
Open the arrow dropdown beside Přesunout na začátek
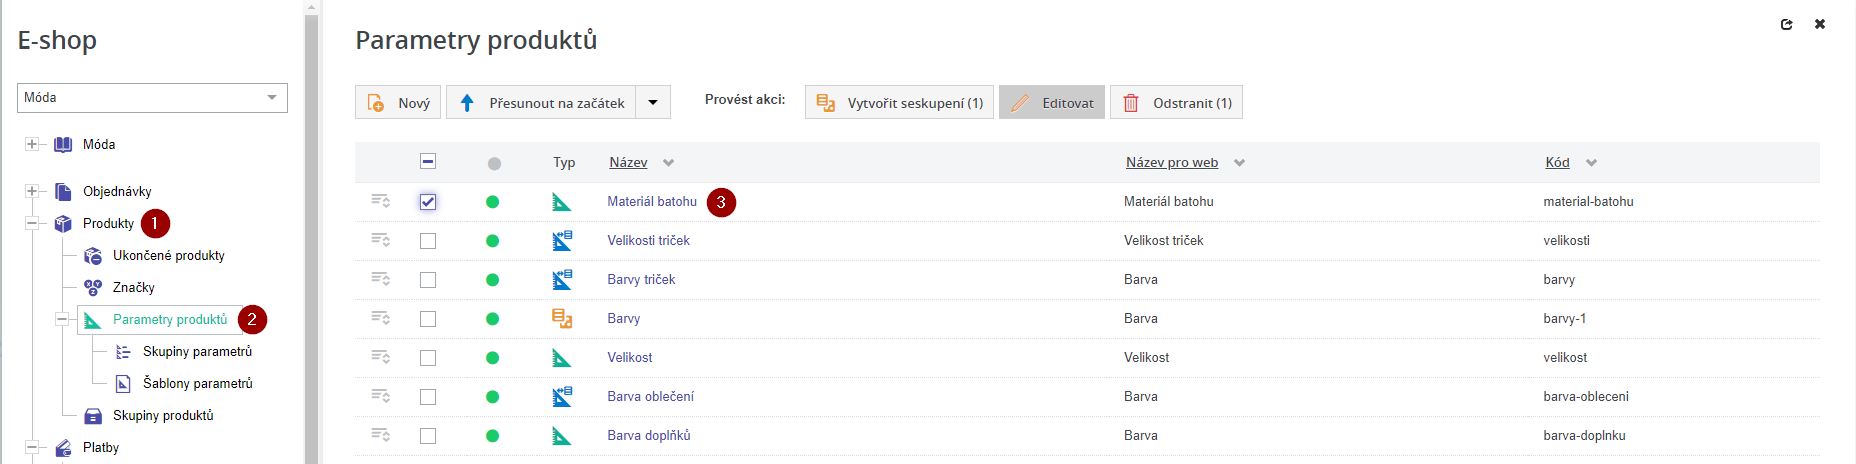click(x=653, y=103)
